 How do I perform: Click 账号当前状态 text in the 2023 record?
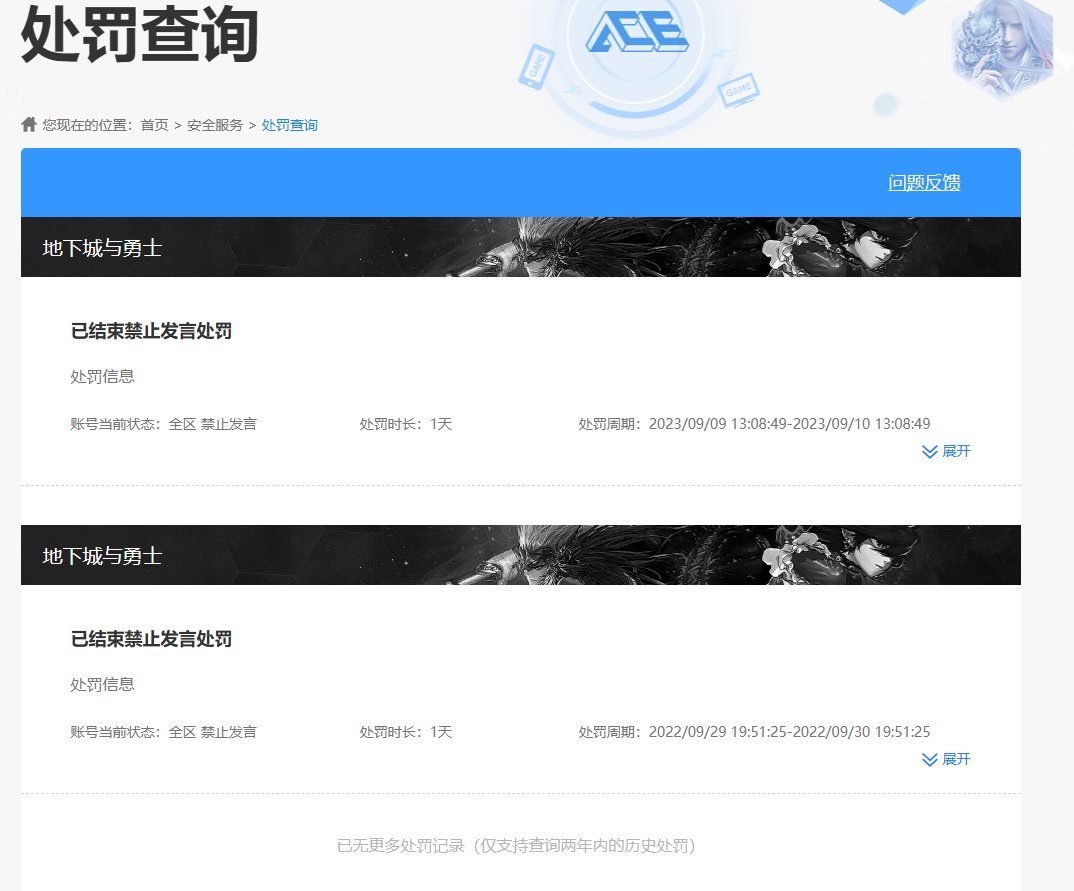(x=164, y=424)
